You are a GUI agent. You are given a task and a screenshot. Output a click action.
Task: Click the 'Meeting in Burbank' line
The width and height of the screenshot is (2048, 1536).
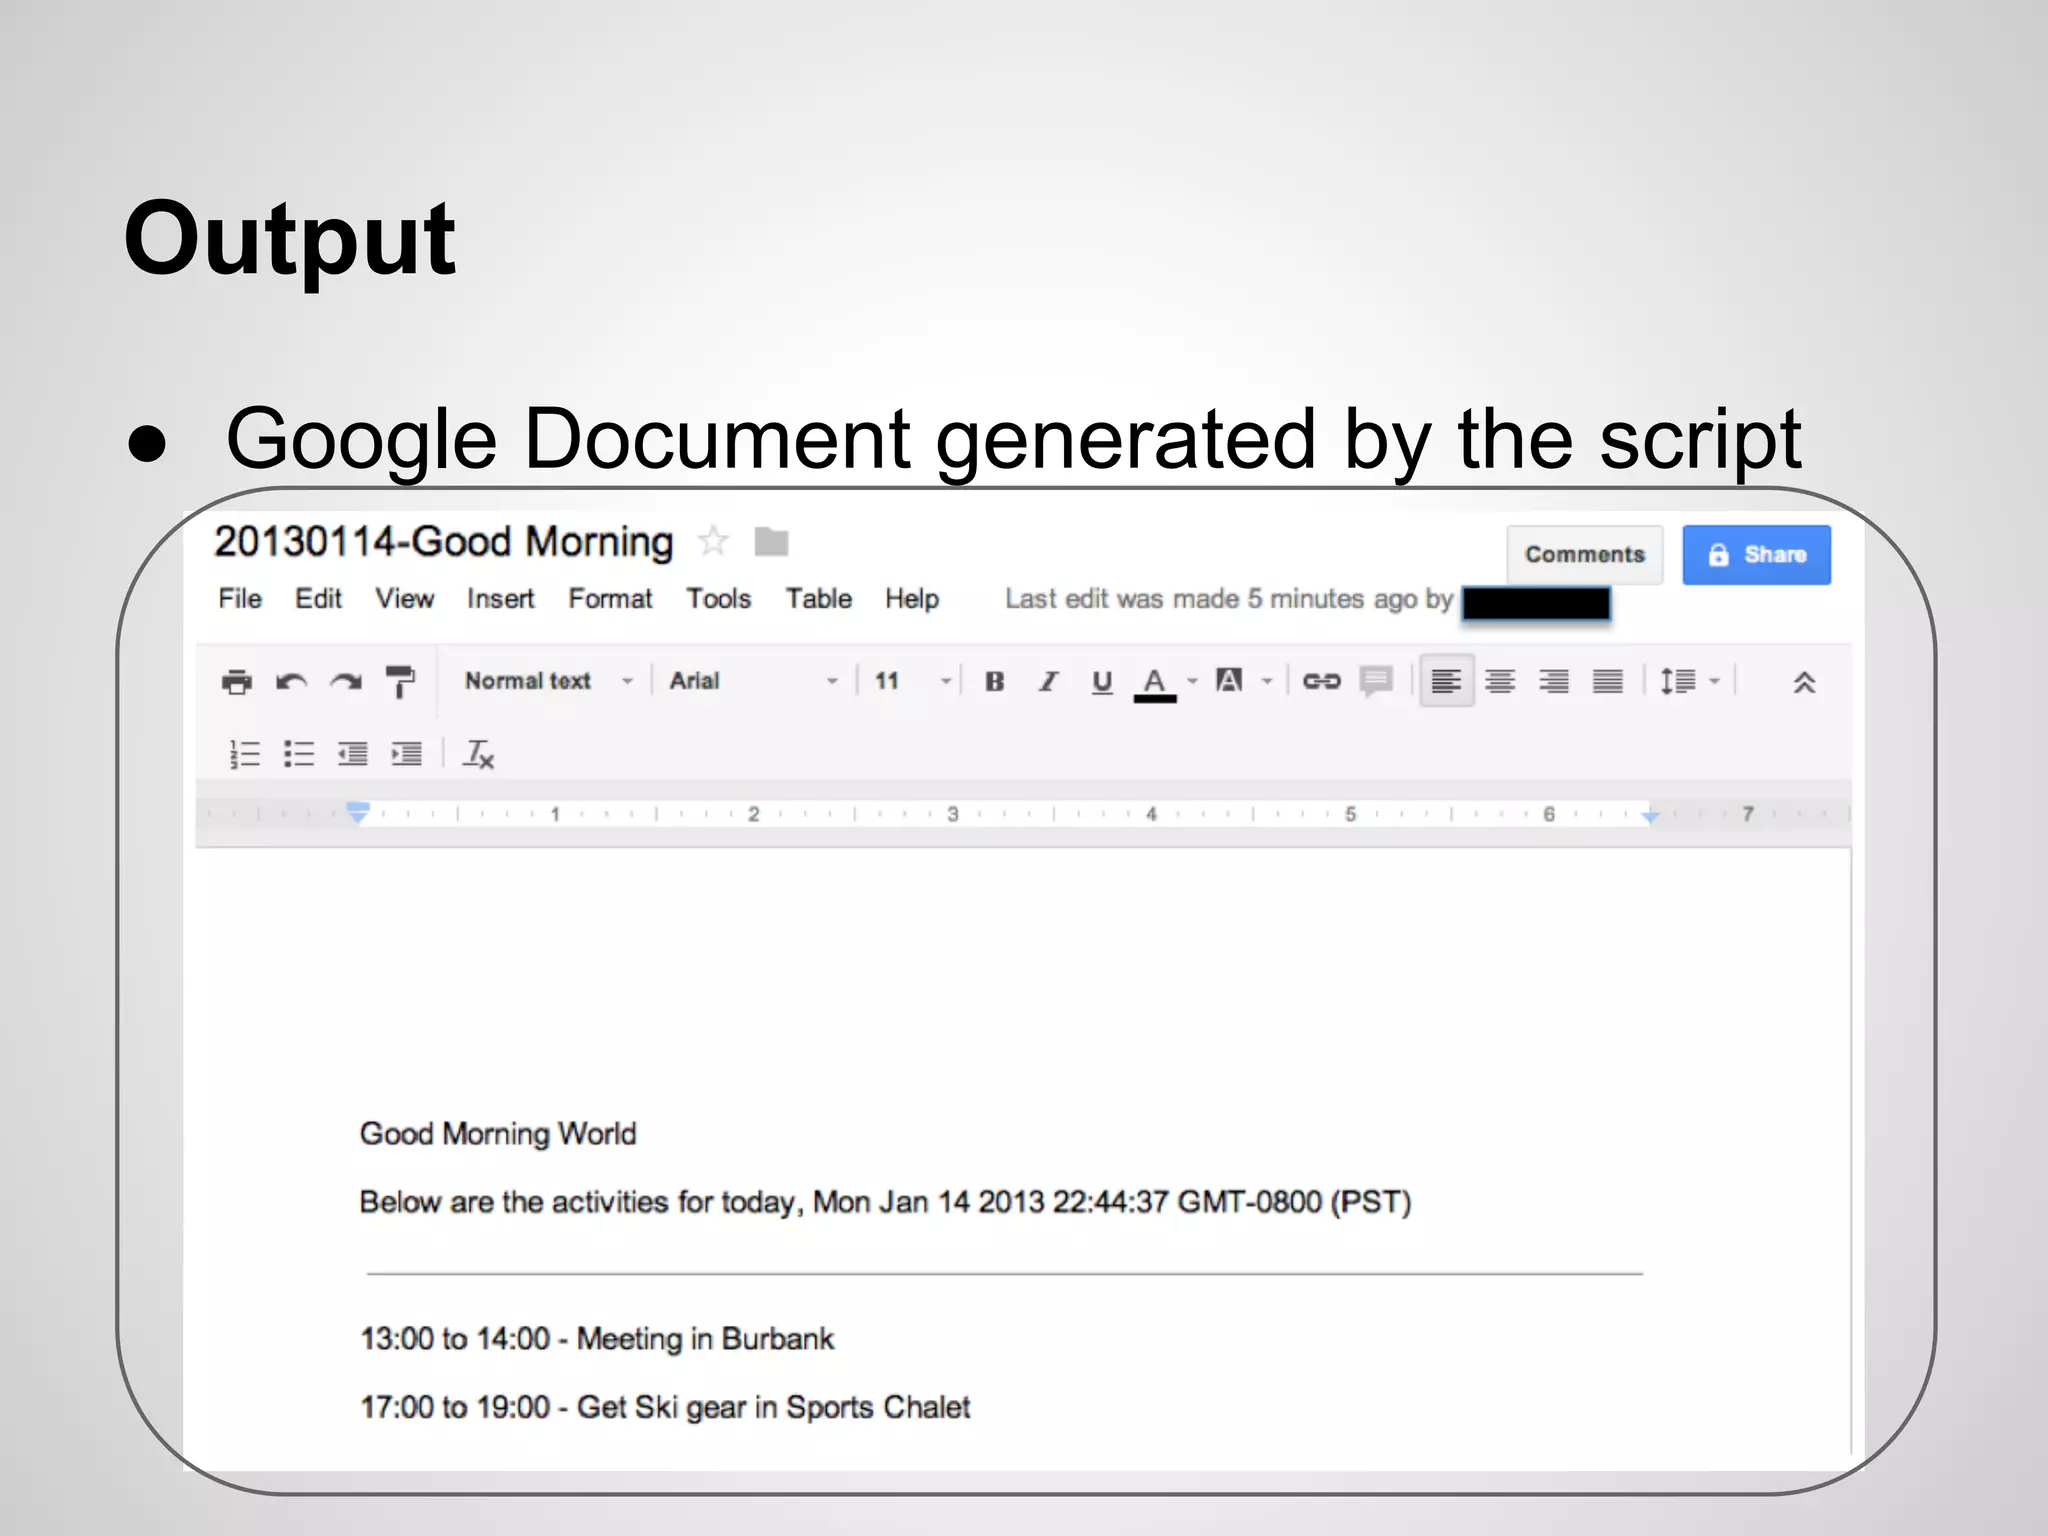(x=597, y=1339)
